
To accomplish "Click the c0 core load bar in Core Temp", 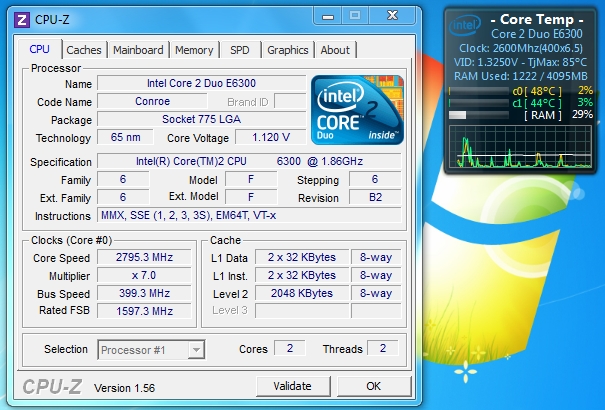I will 478,91.
